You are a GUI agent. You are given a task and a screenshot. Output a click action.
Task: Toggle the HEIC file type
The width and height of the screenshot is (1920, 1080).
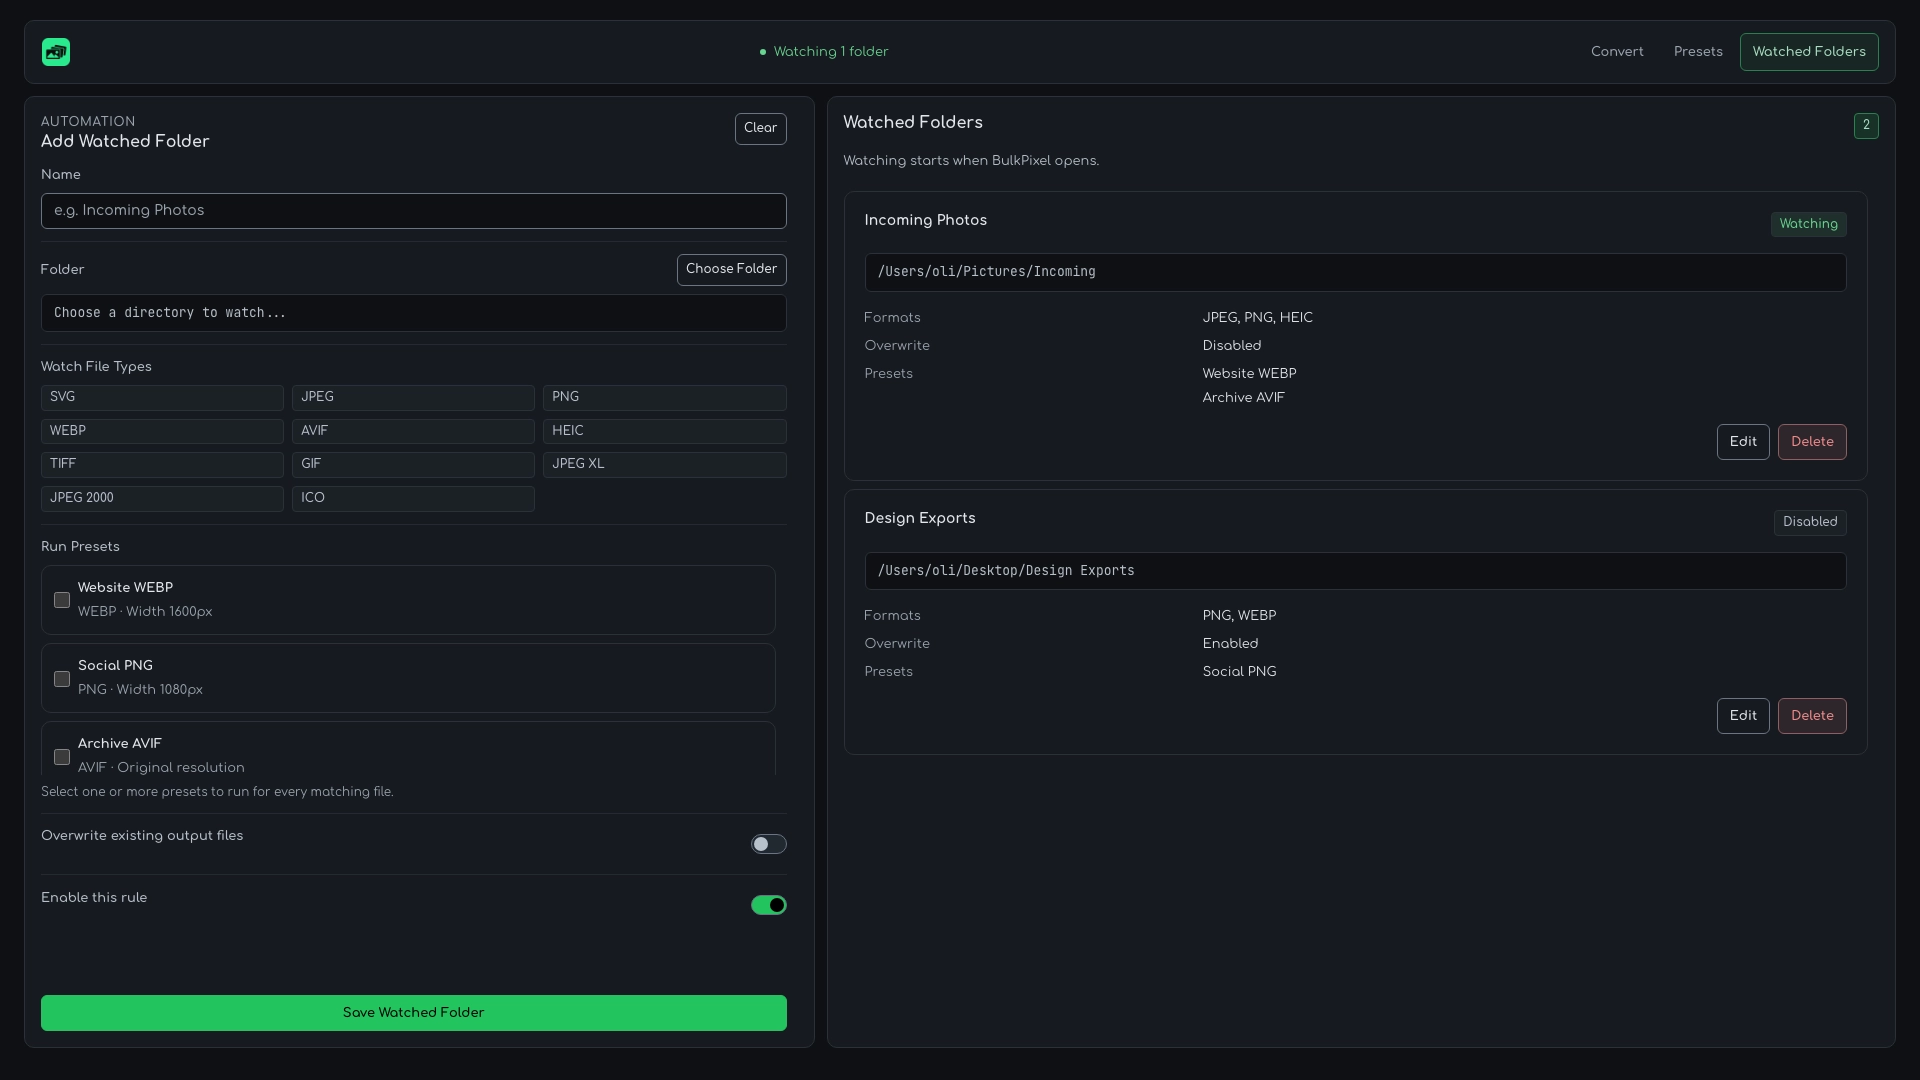(664, 431)
